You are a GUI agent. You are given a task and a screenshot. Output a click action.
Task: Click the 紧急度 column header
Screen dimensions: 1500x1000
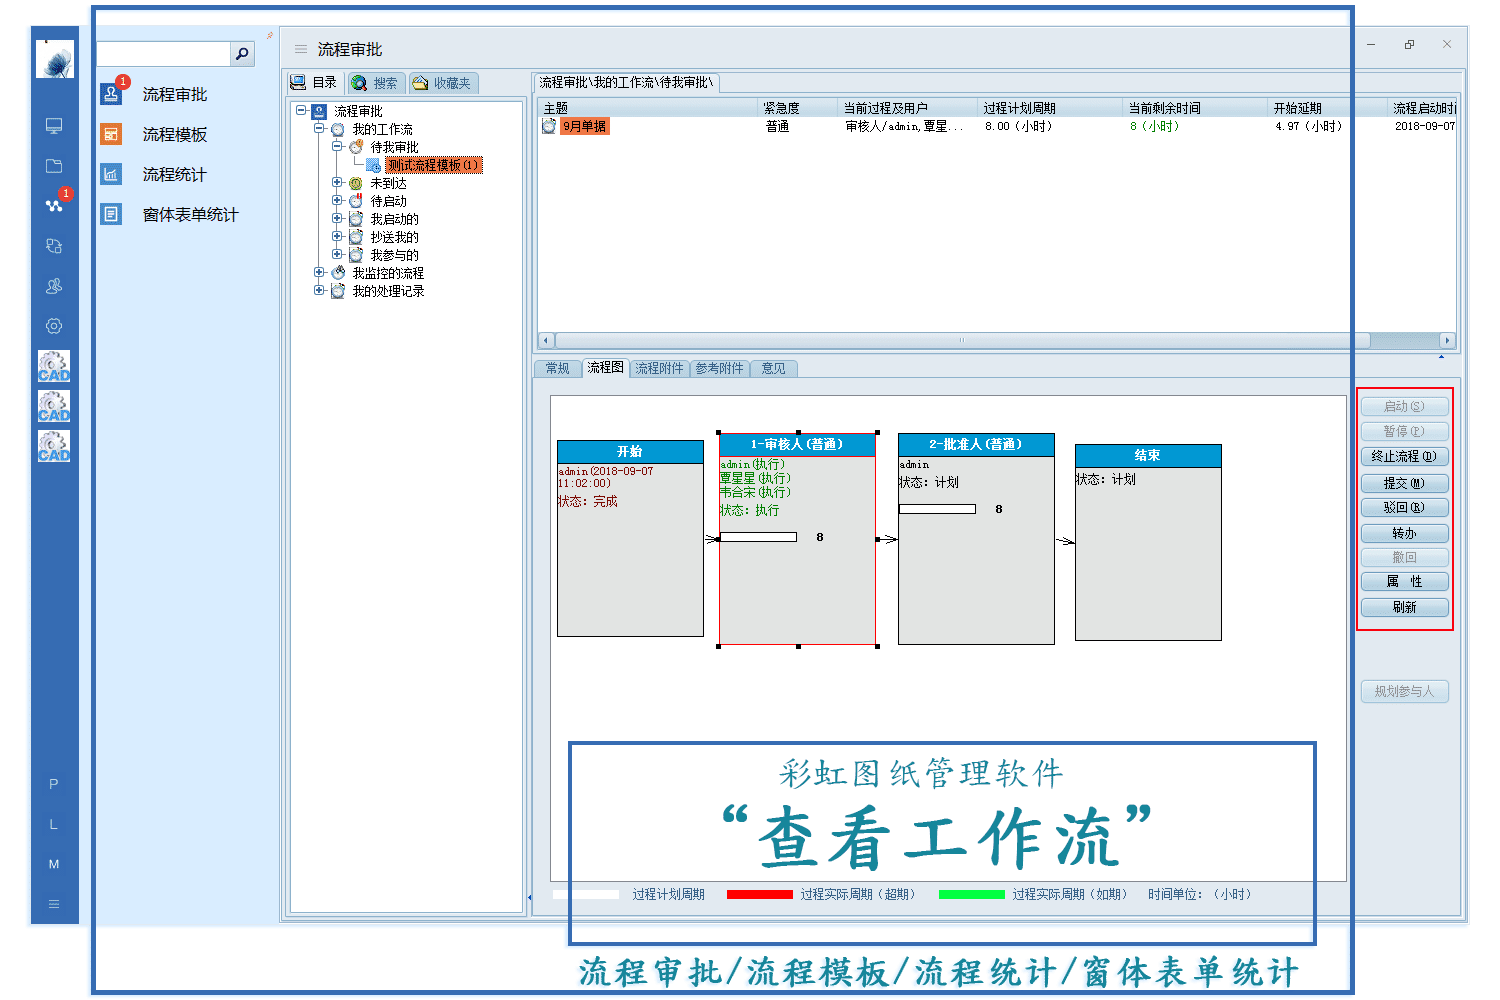[798, 108]
